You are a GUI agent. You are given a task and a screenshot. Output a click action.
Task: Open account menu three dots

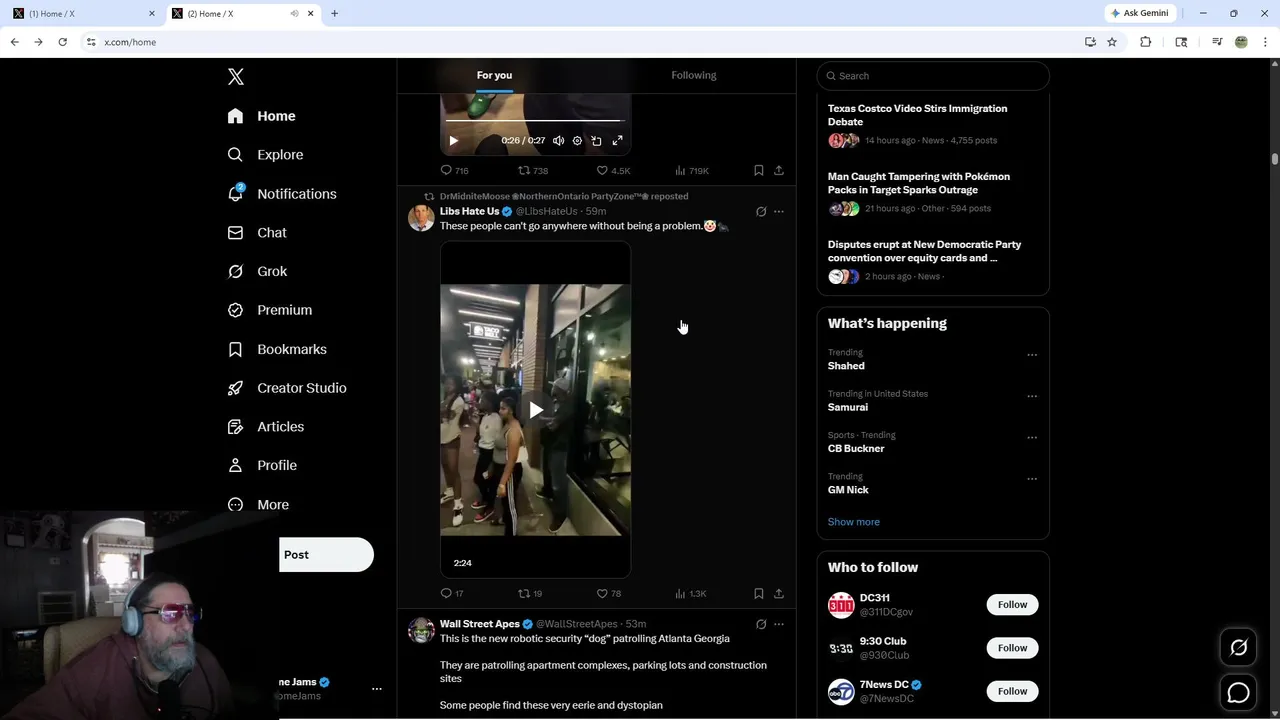point(377,689)
